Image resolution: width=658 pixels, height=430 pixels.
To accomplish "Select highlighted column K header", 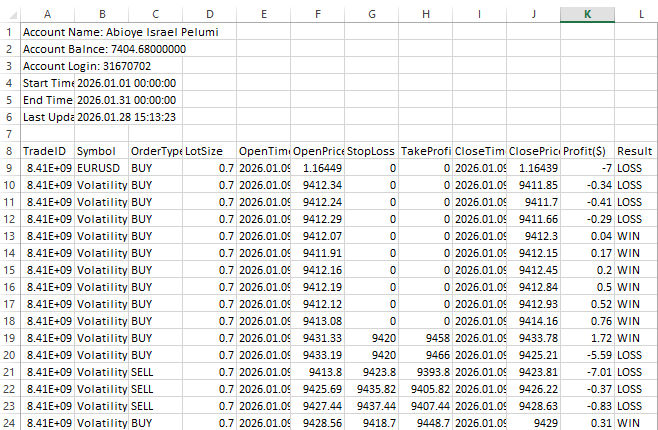I will tap(588, 14).
